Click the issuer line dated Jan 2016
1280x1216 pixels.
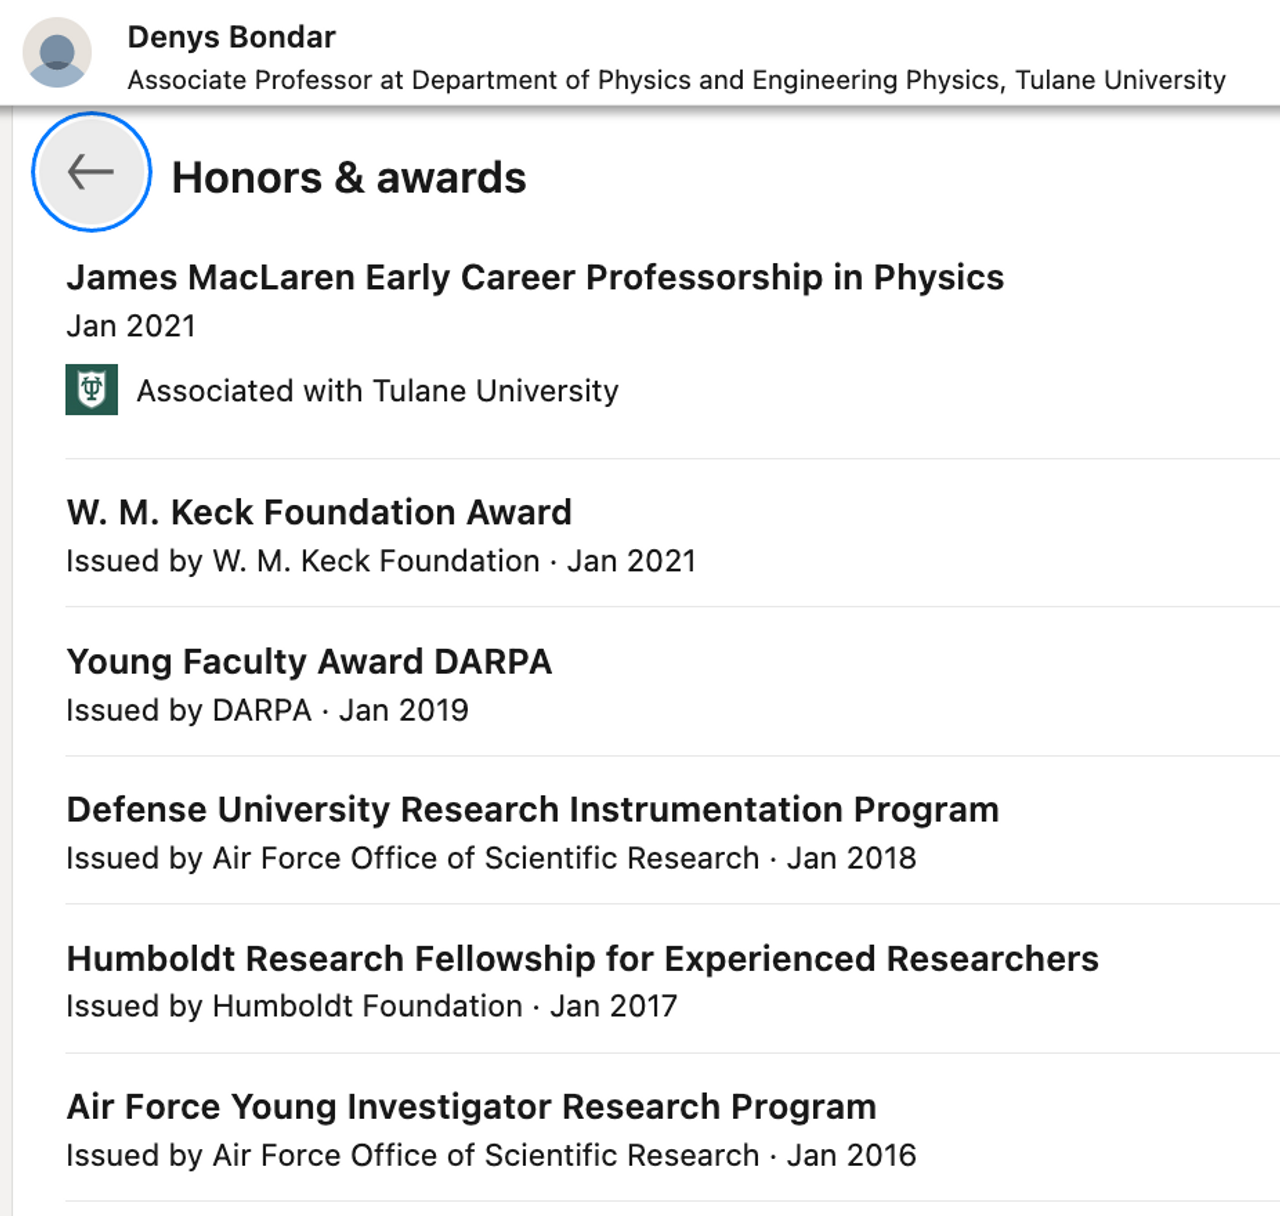click(x=490, y=1155)
